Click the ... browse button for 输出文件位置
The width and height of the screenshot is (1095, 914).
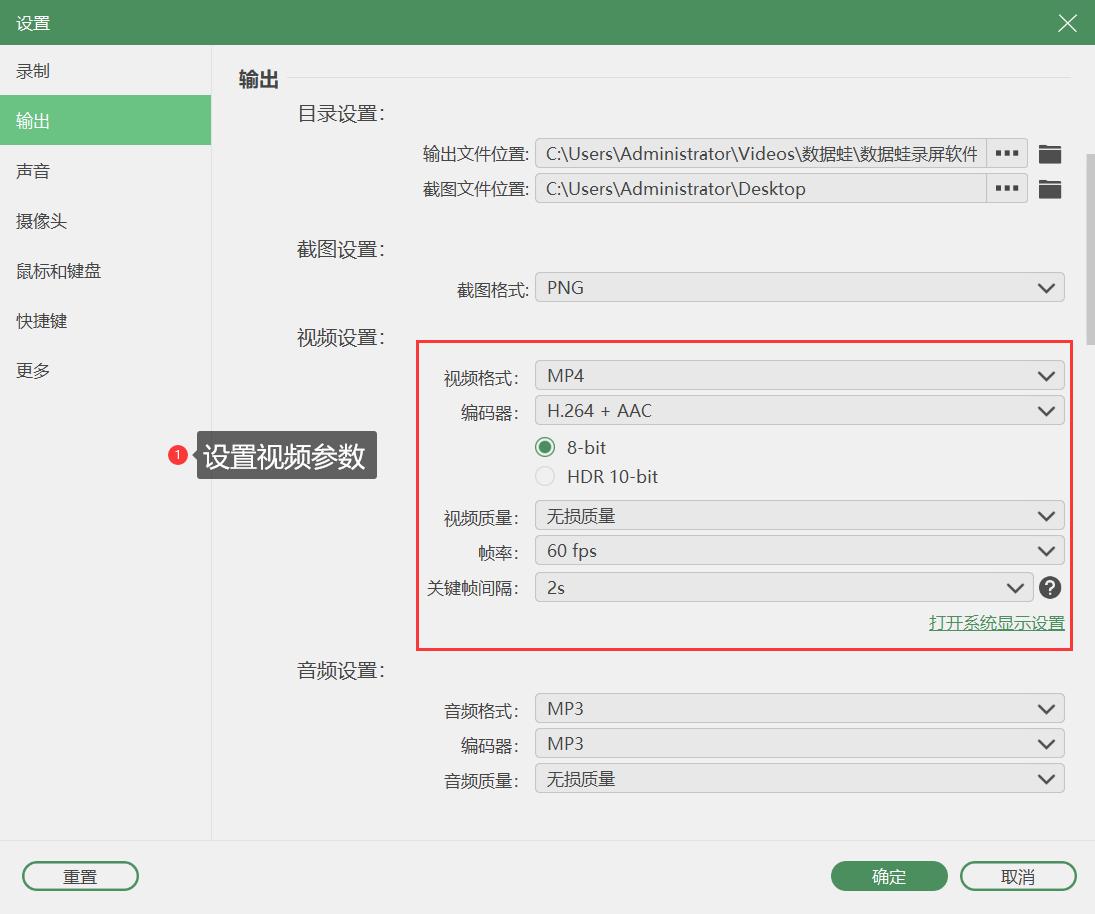coord(1006,153)
